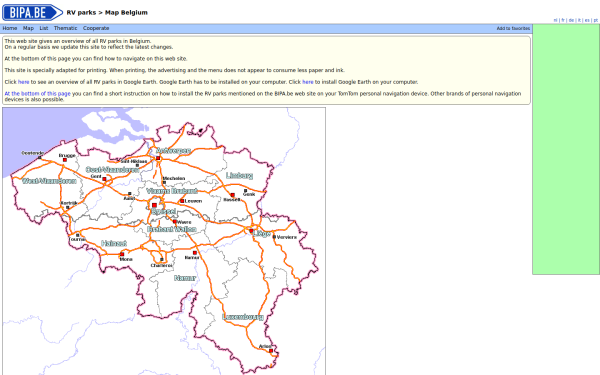
Task: Switch language to pt
Action: point(595,20)
